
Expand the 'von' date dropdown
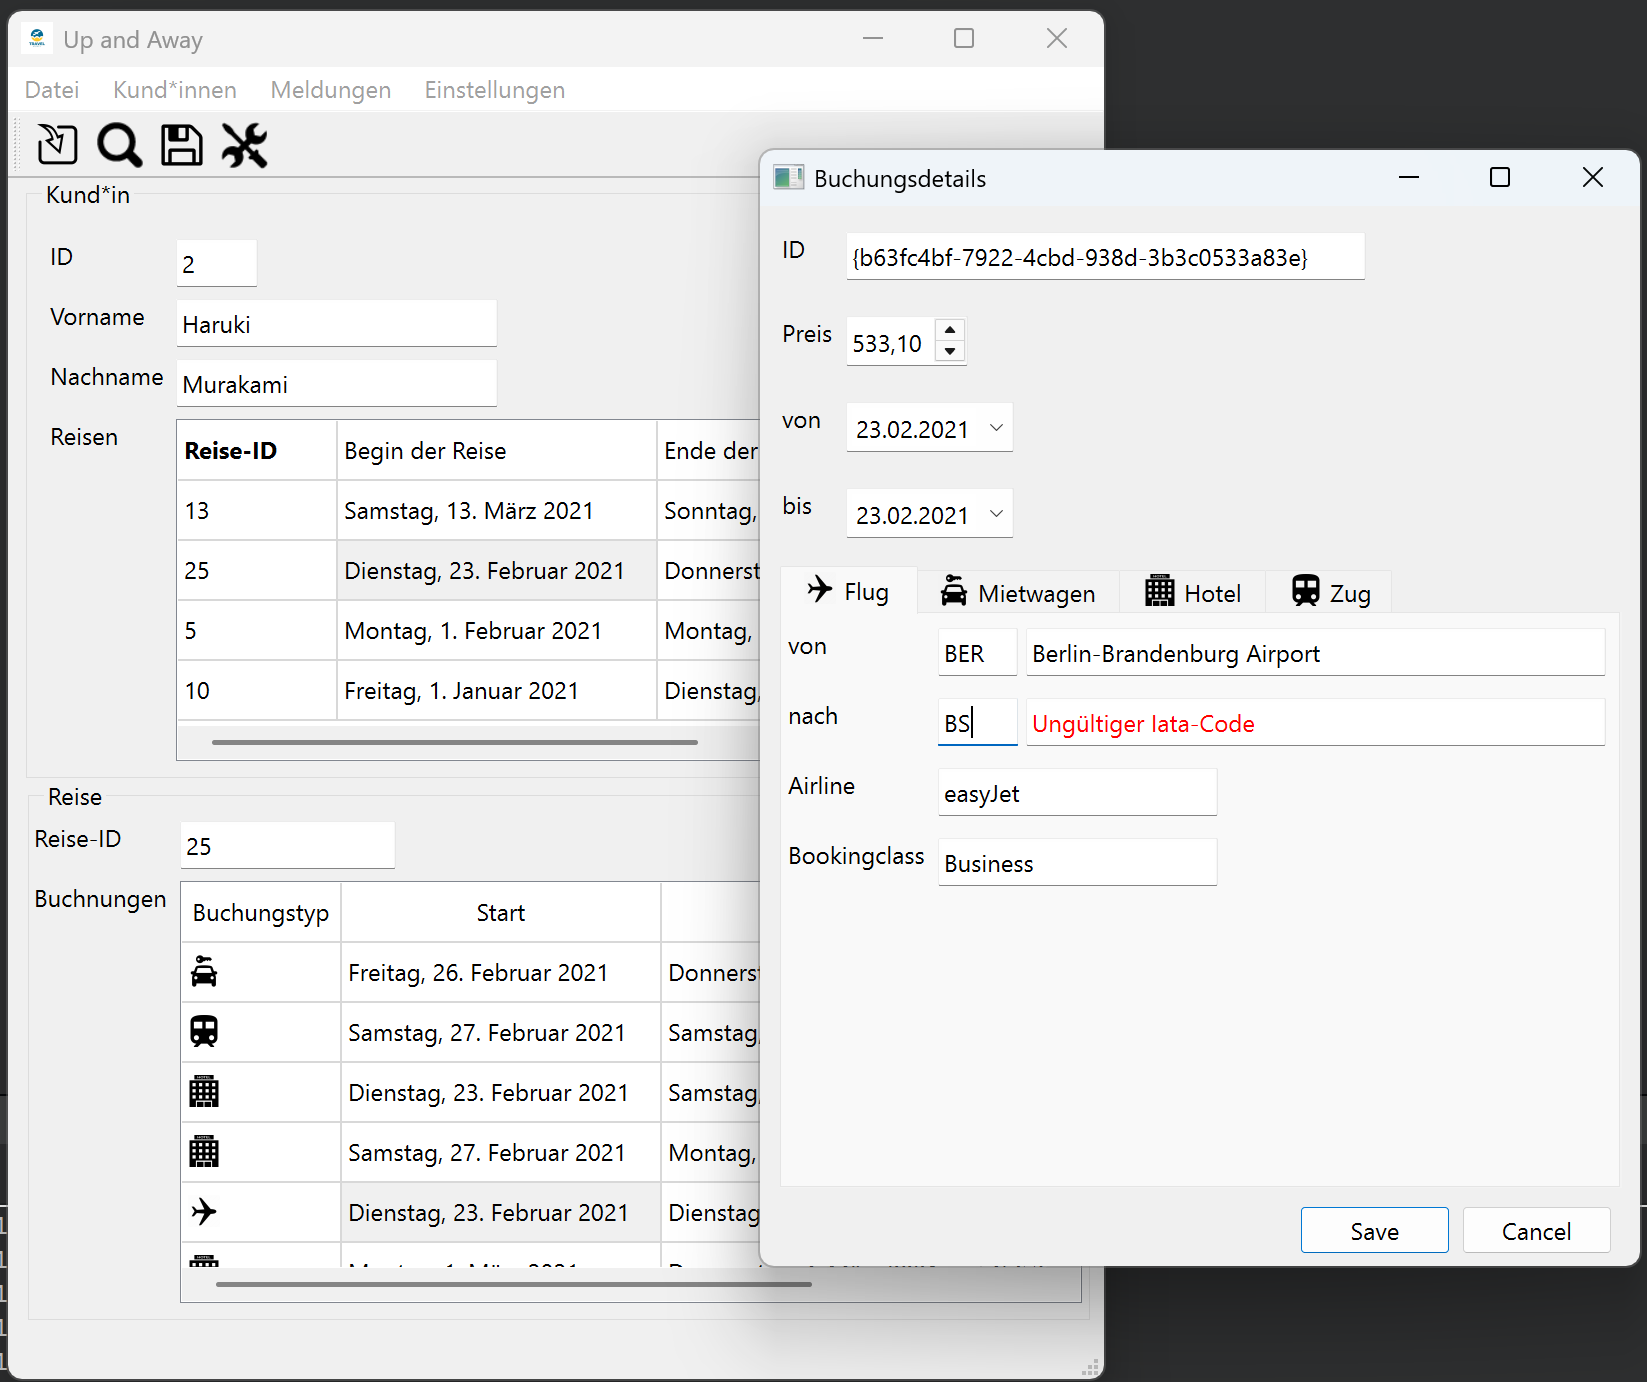tap(996, 428)
